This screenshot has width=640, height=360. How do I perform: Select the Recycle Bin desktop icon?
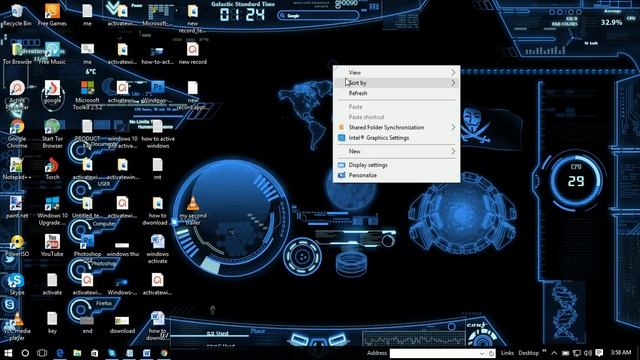[x=17, y=16]
